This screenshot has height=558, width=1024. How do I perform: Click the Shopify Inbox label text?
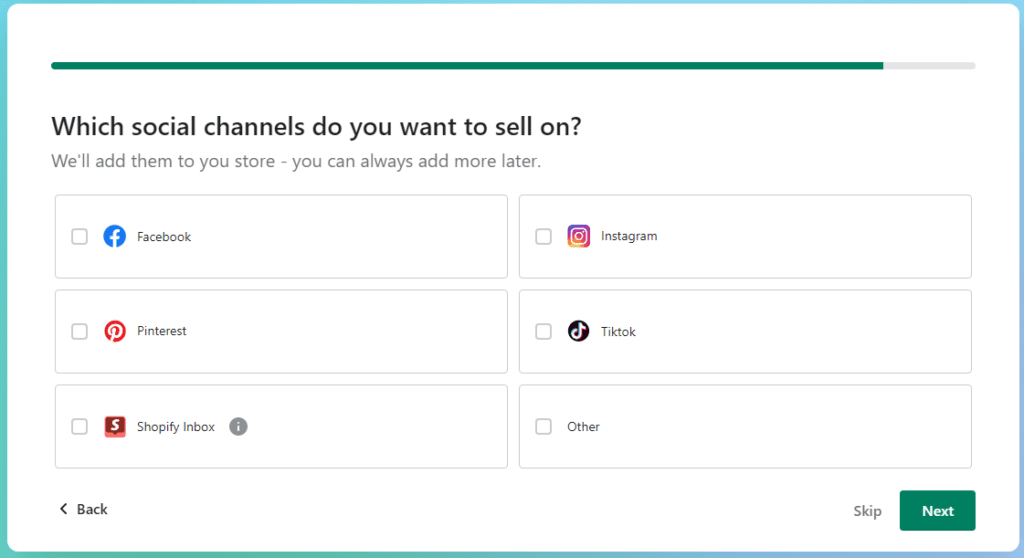(176, 427)
